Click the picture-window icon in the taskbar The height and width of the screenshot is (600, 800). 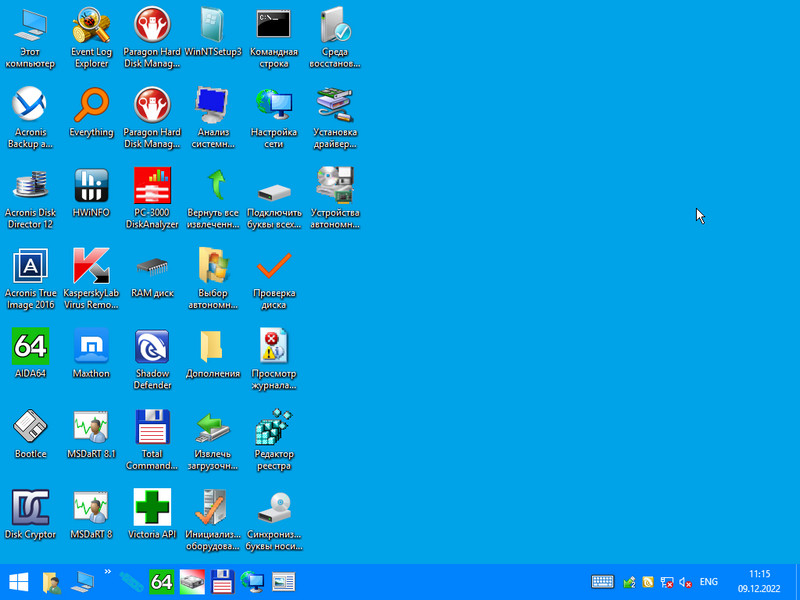(x=283, y=582)
